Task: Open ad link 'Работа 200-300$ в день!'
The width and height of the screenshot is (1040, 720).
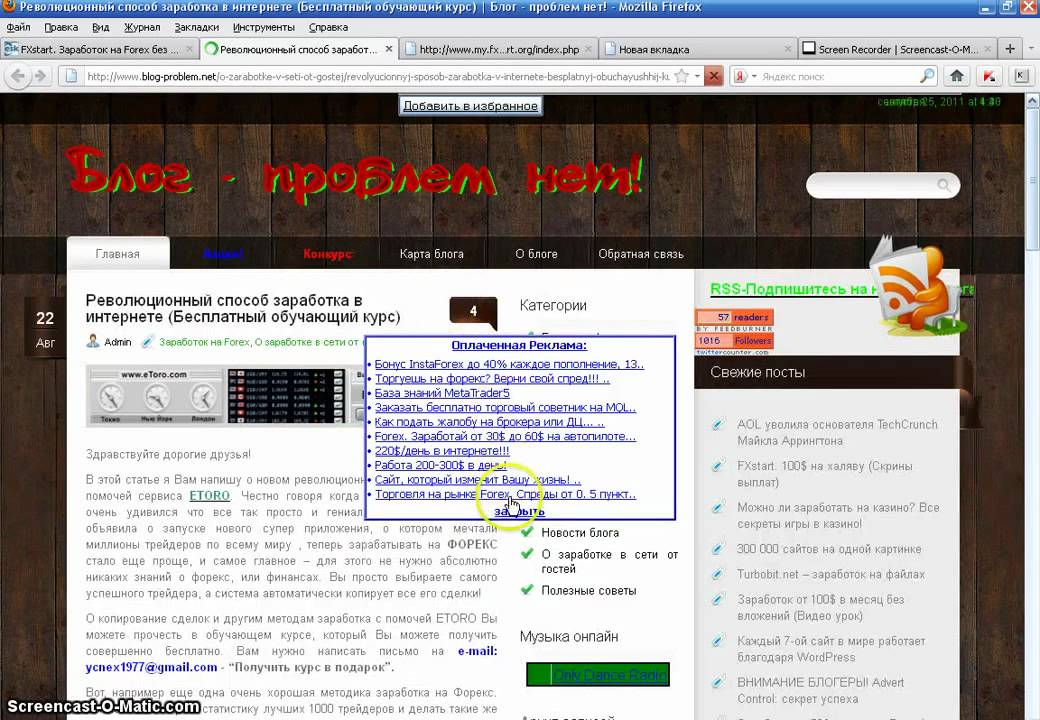Action: [x=440, y=465]
